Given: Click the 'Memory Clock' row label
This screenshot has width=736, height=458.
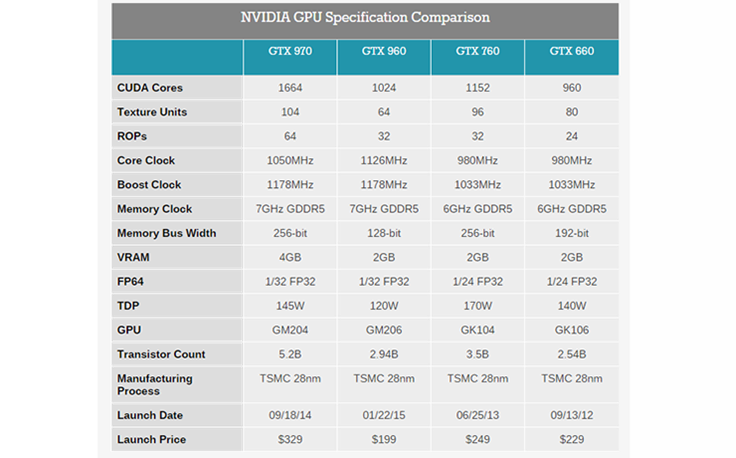Looking at the screenshot, I should click(154, 209).
